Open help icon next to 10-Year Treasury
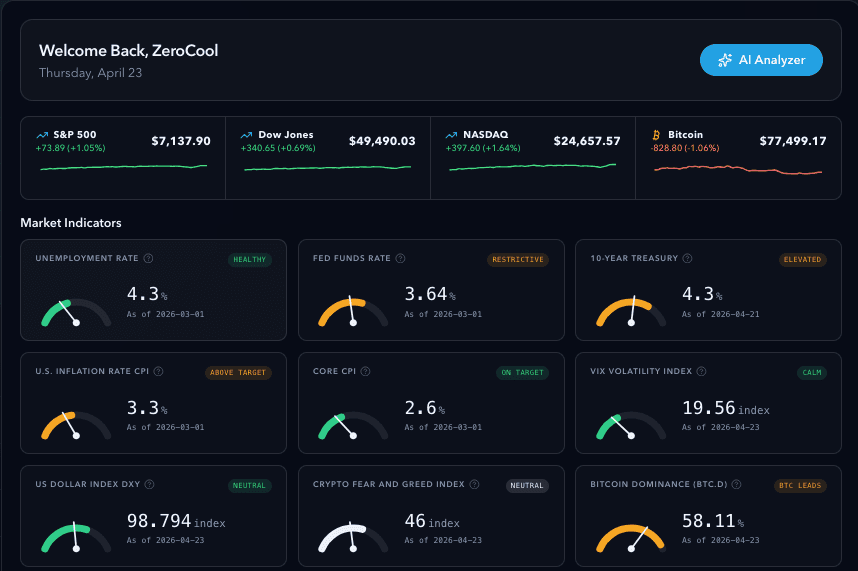Screen dimensions: 858x571 coord(687,258)
